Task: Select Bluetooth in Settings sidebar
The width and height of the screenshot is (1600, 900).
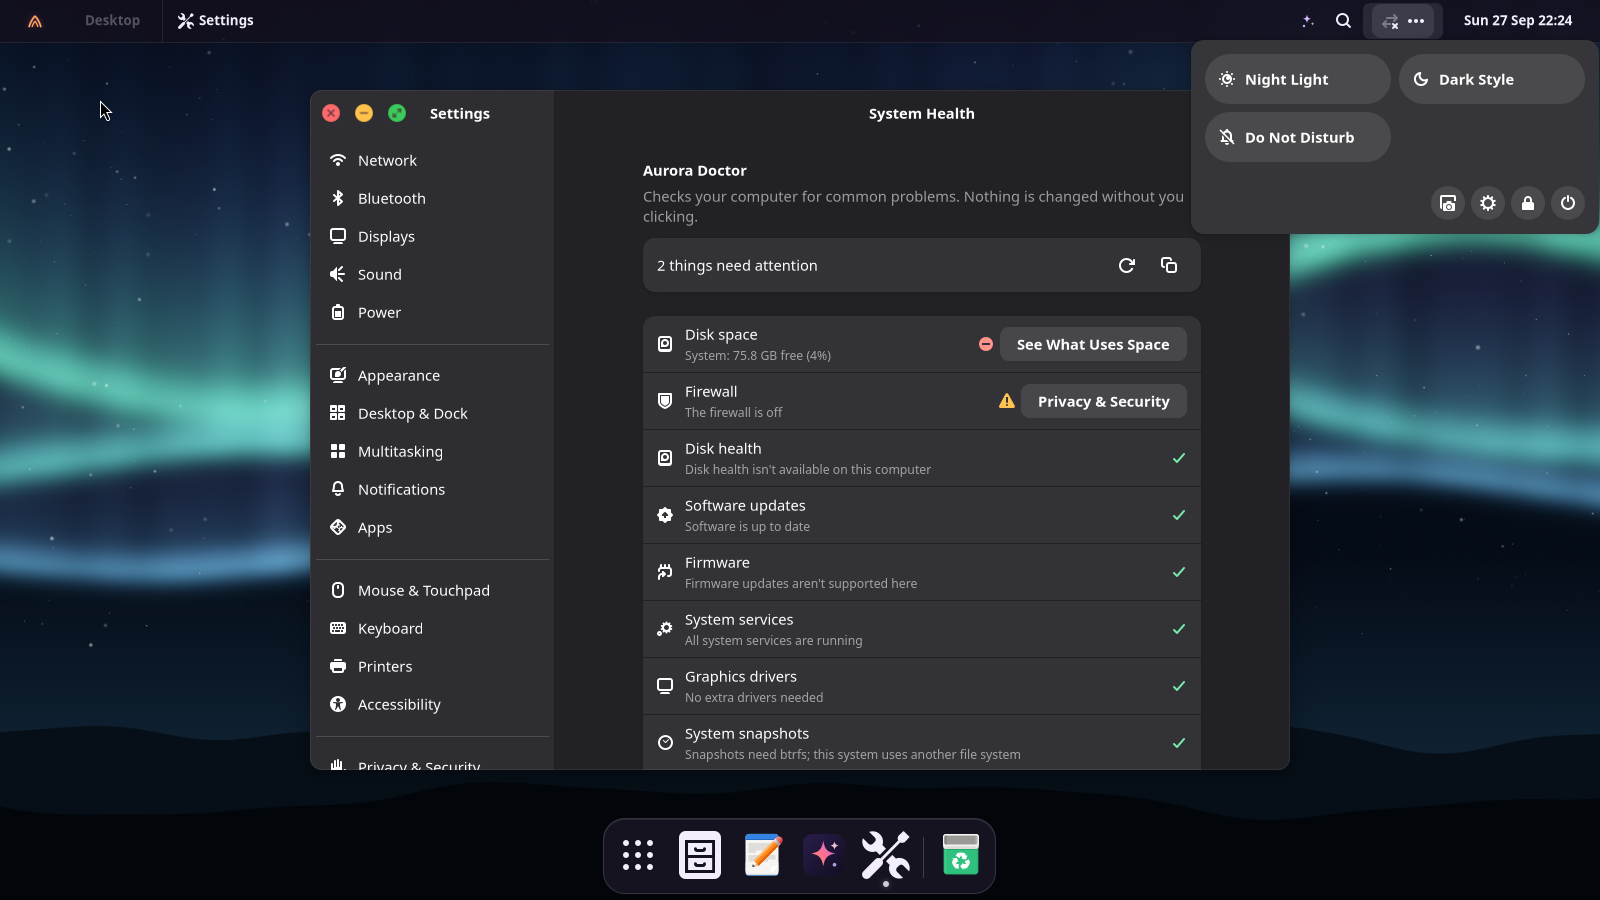Action: coord(433,198)
